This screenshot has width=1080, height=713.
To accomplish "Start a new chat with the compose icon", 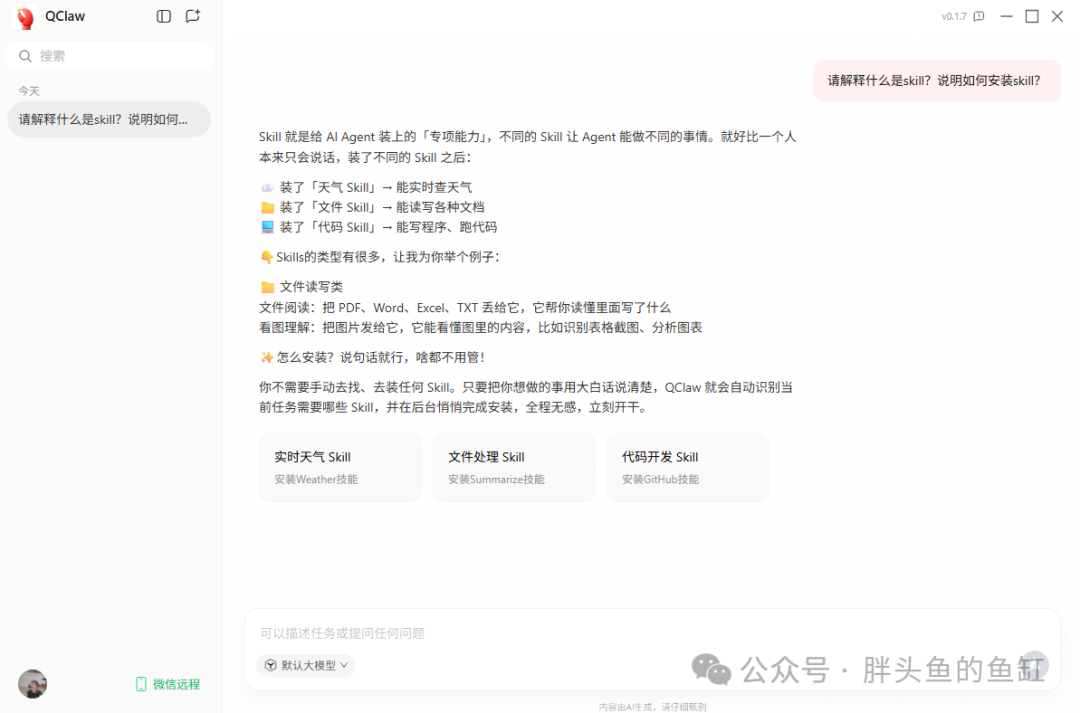I will click(193, 16).
